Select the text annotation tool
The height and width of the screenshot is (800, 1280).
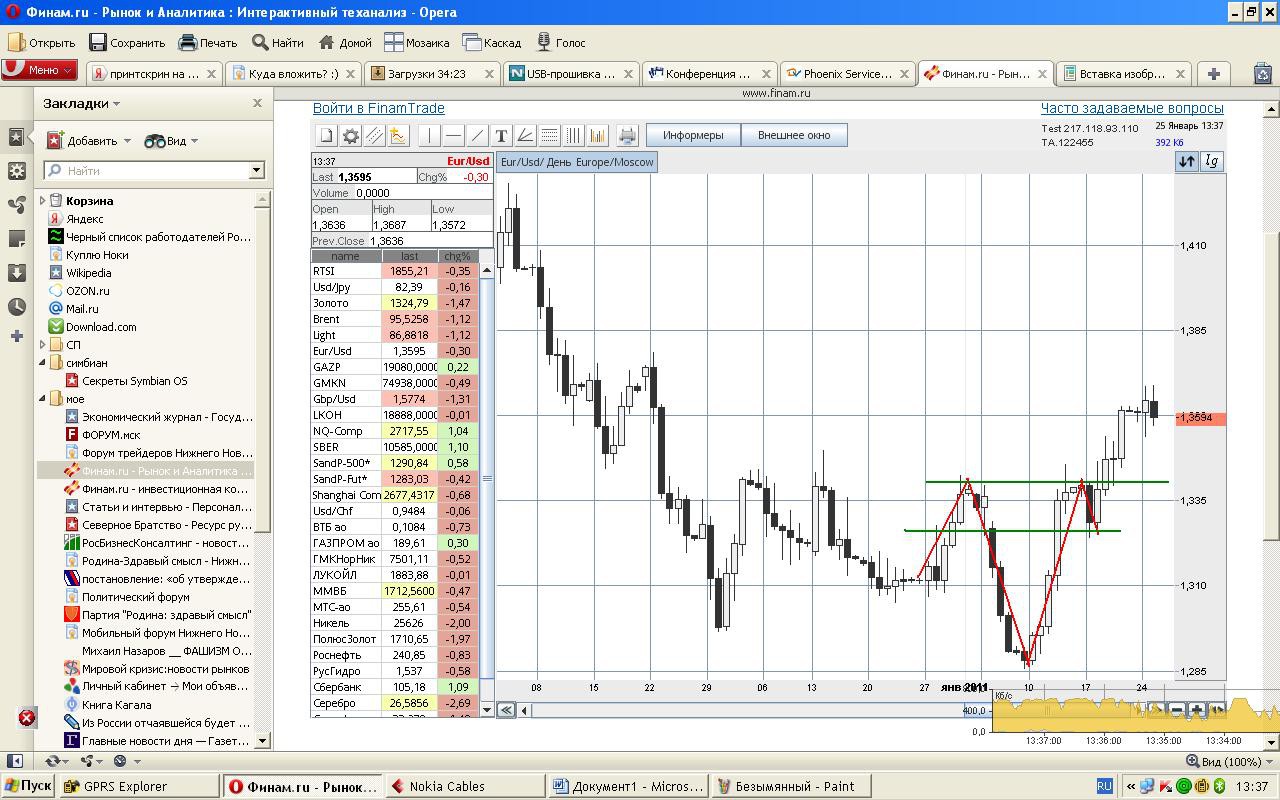[501, 136]
